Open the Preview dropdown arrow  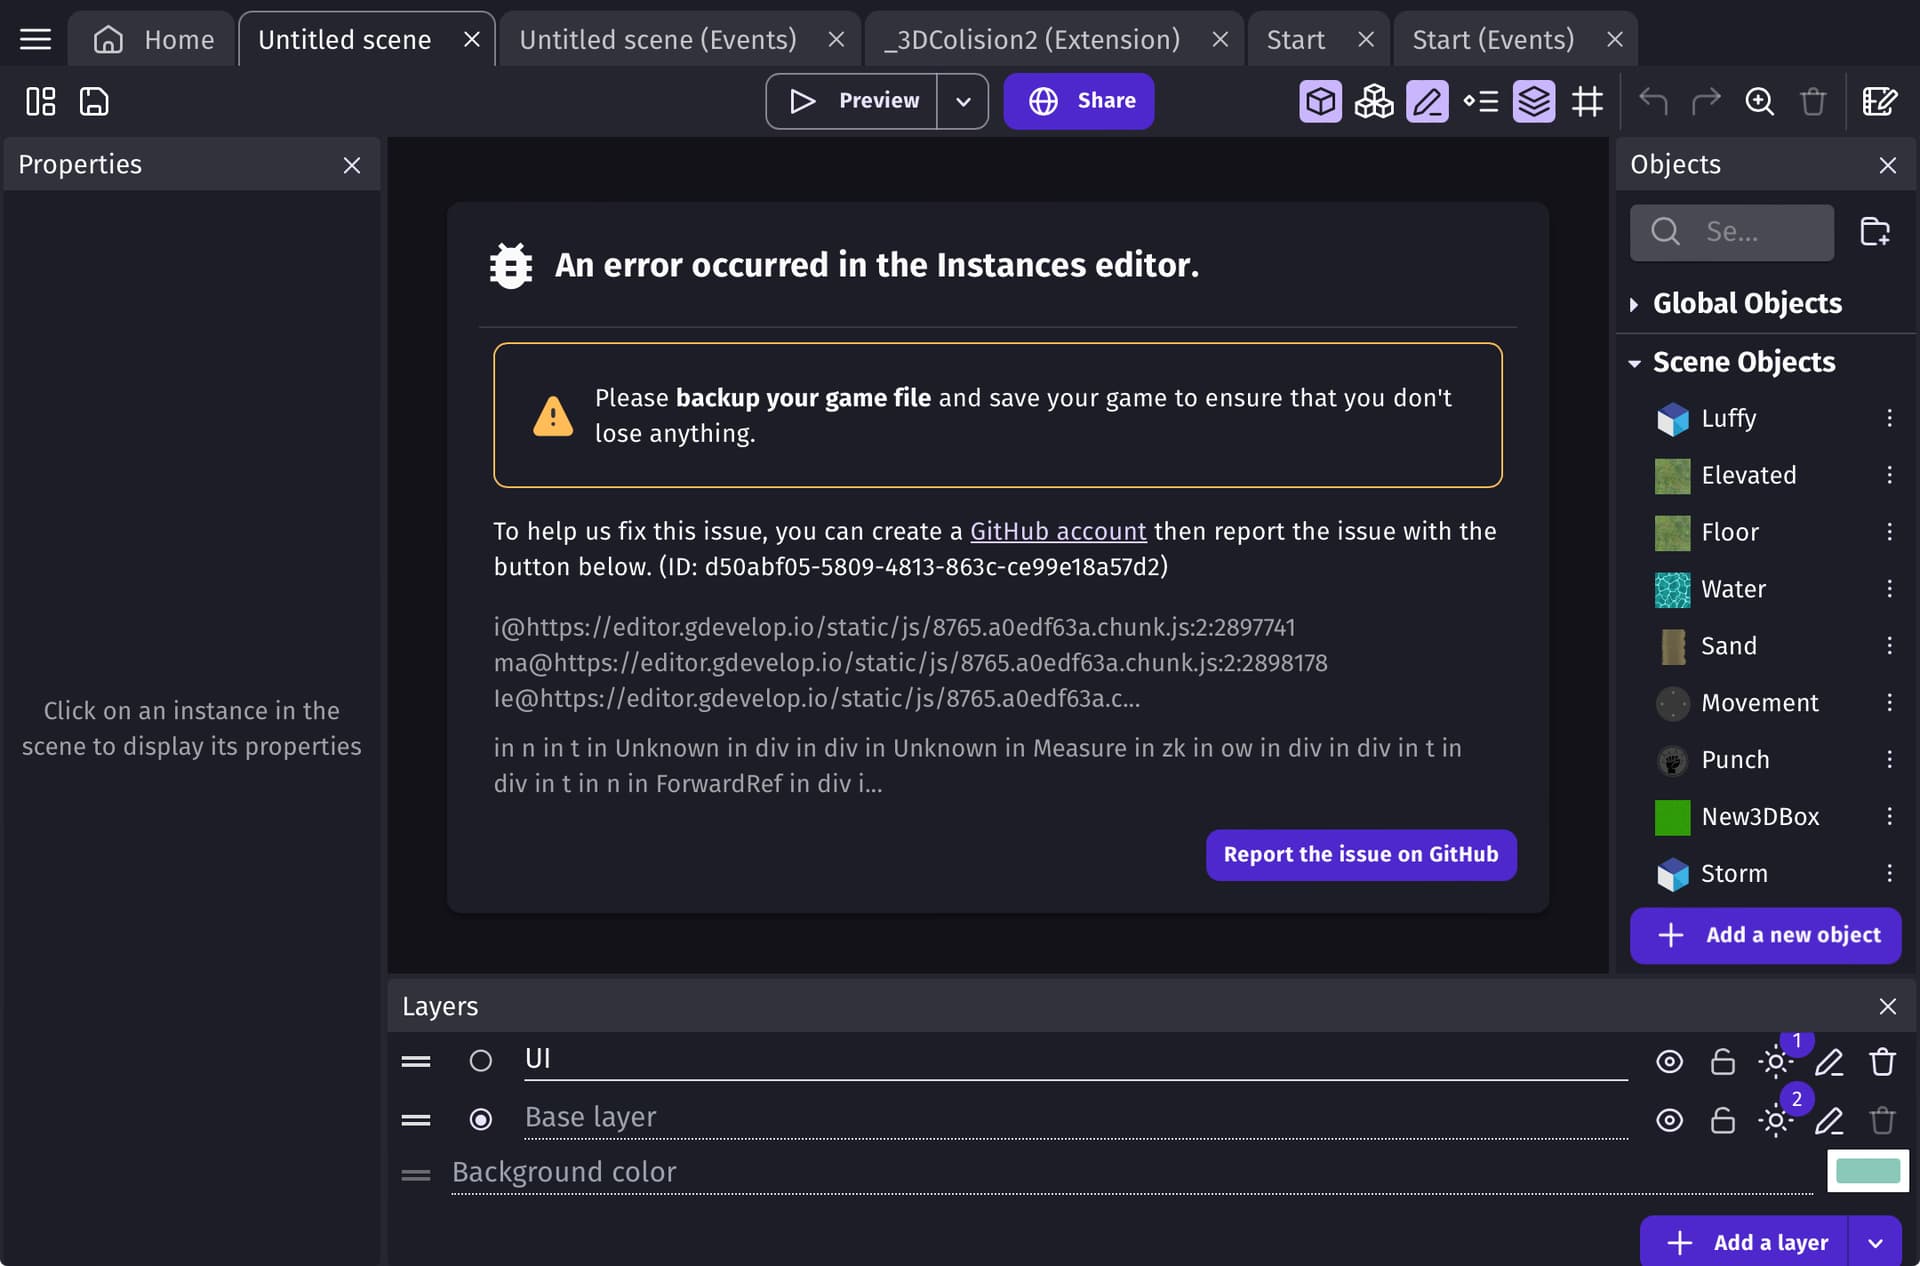(963, 101)
